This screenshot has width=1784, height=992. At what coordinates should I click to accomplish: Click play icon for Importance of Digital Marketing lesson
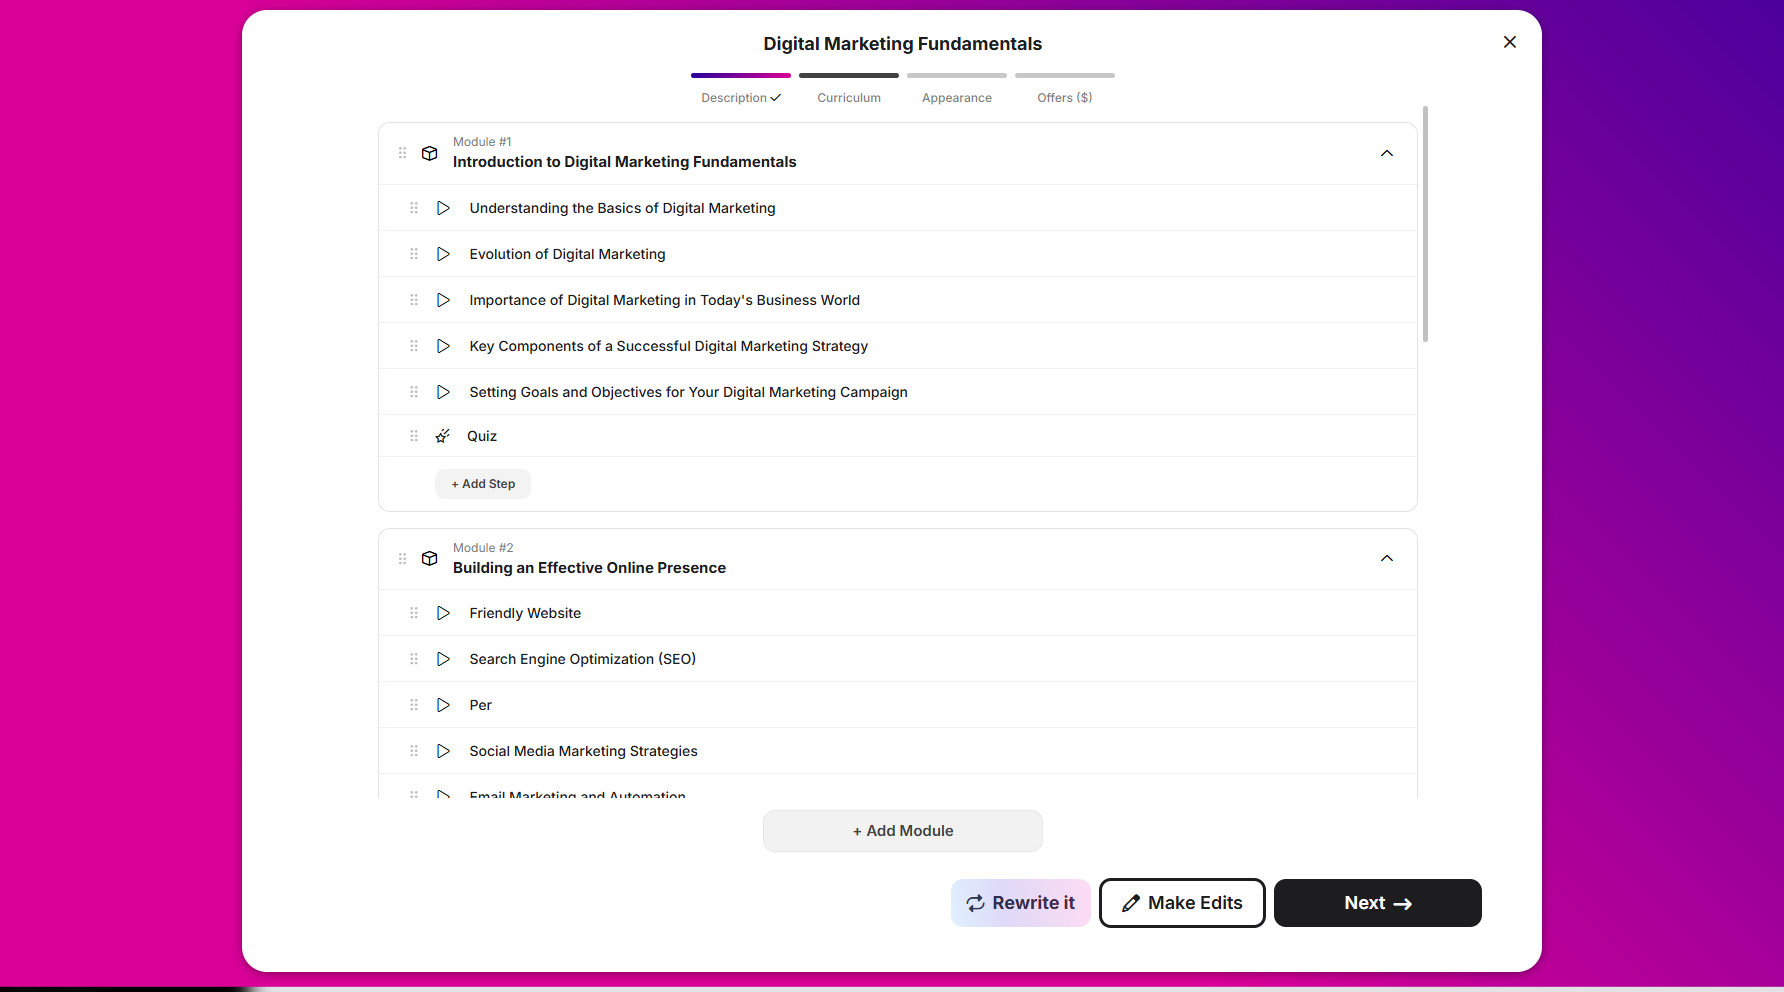tap(443, 300)
